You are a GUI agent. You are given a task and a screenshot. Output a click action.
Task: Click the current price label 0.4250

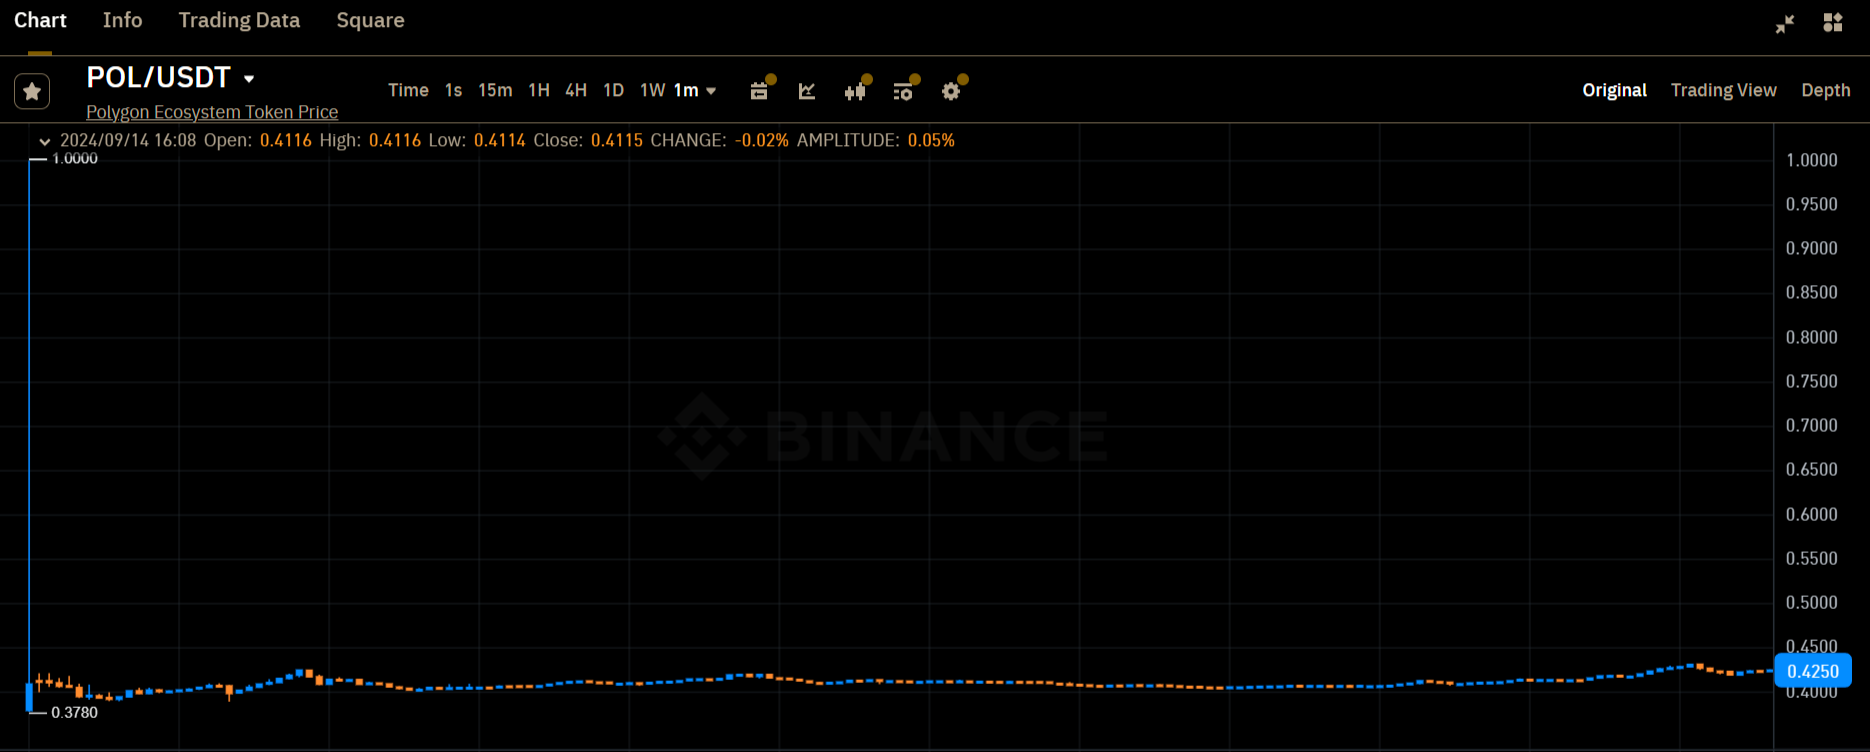[x=1812, y=671]
